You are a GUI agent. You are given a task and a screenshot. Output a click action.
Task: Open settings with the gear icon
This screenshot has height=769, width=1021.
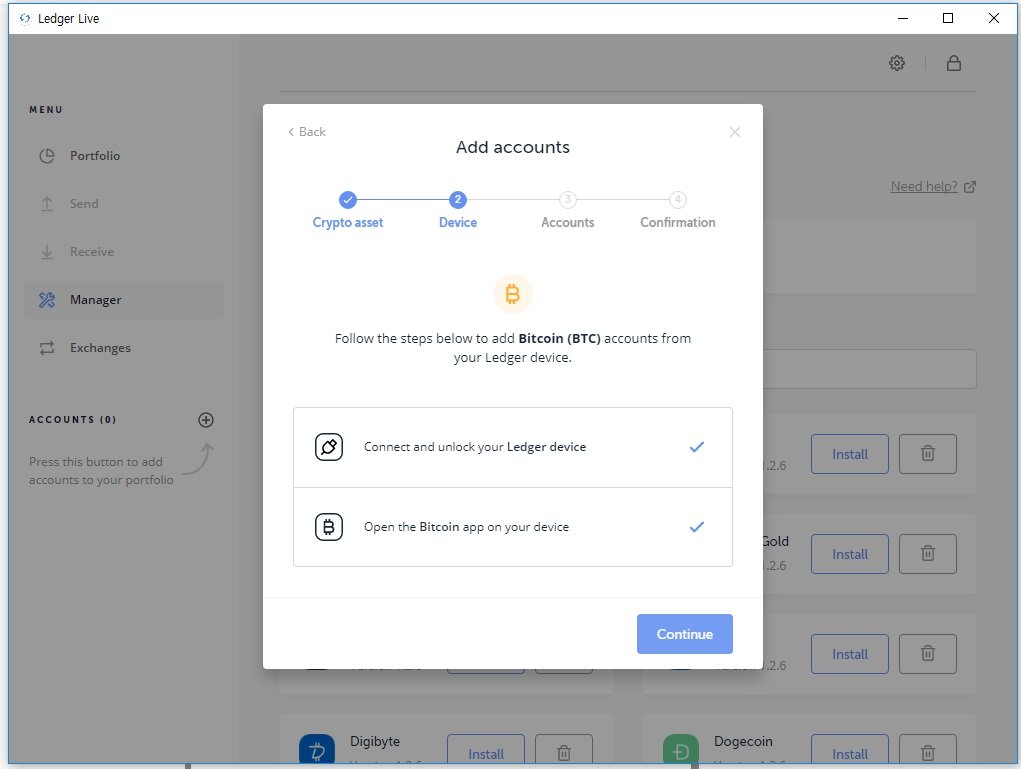click(897, 63)
